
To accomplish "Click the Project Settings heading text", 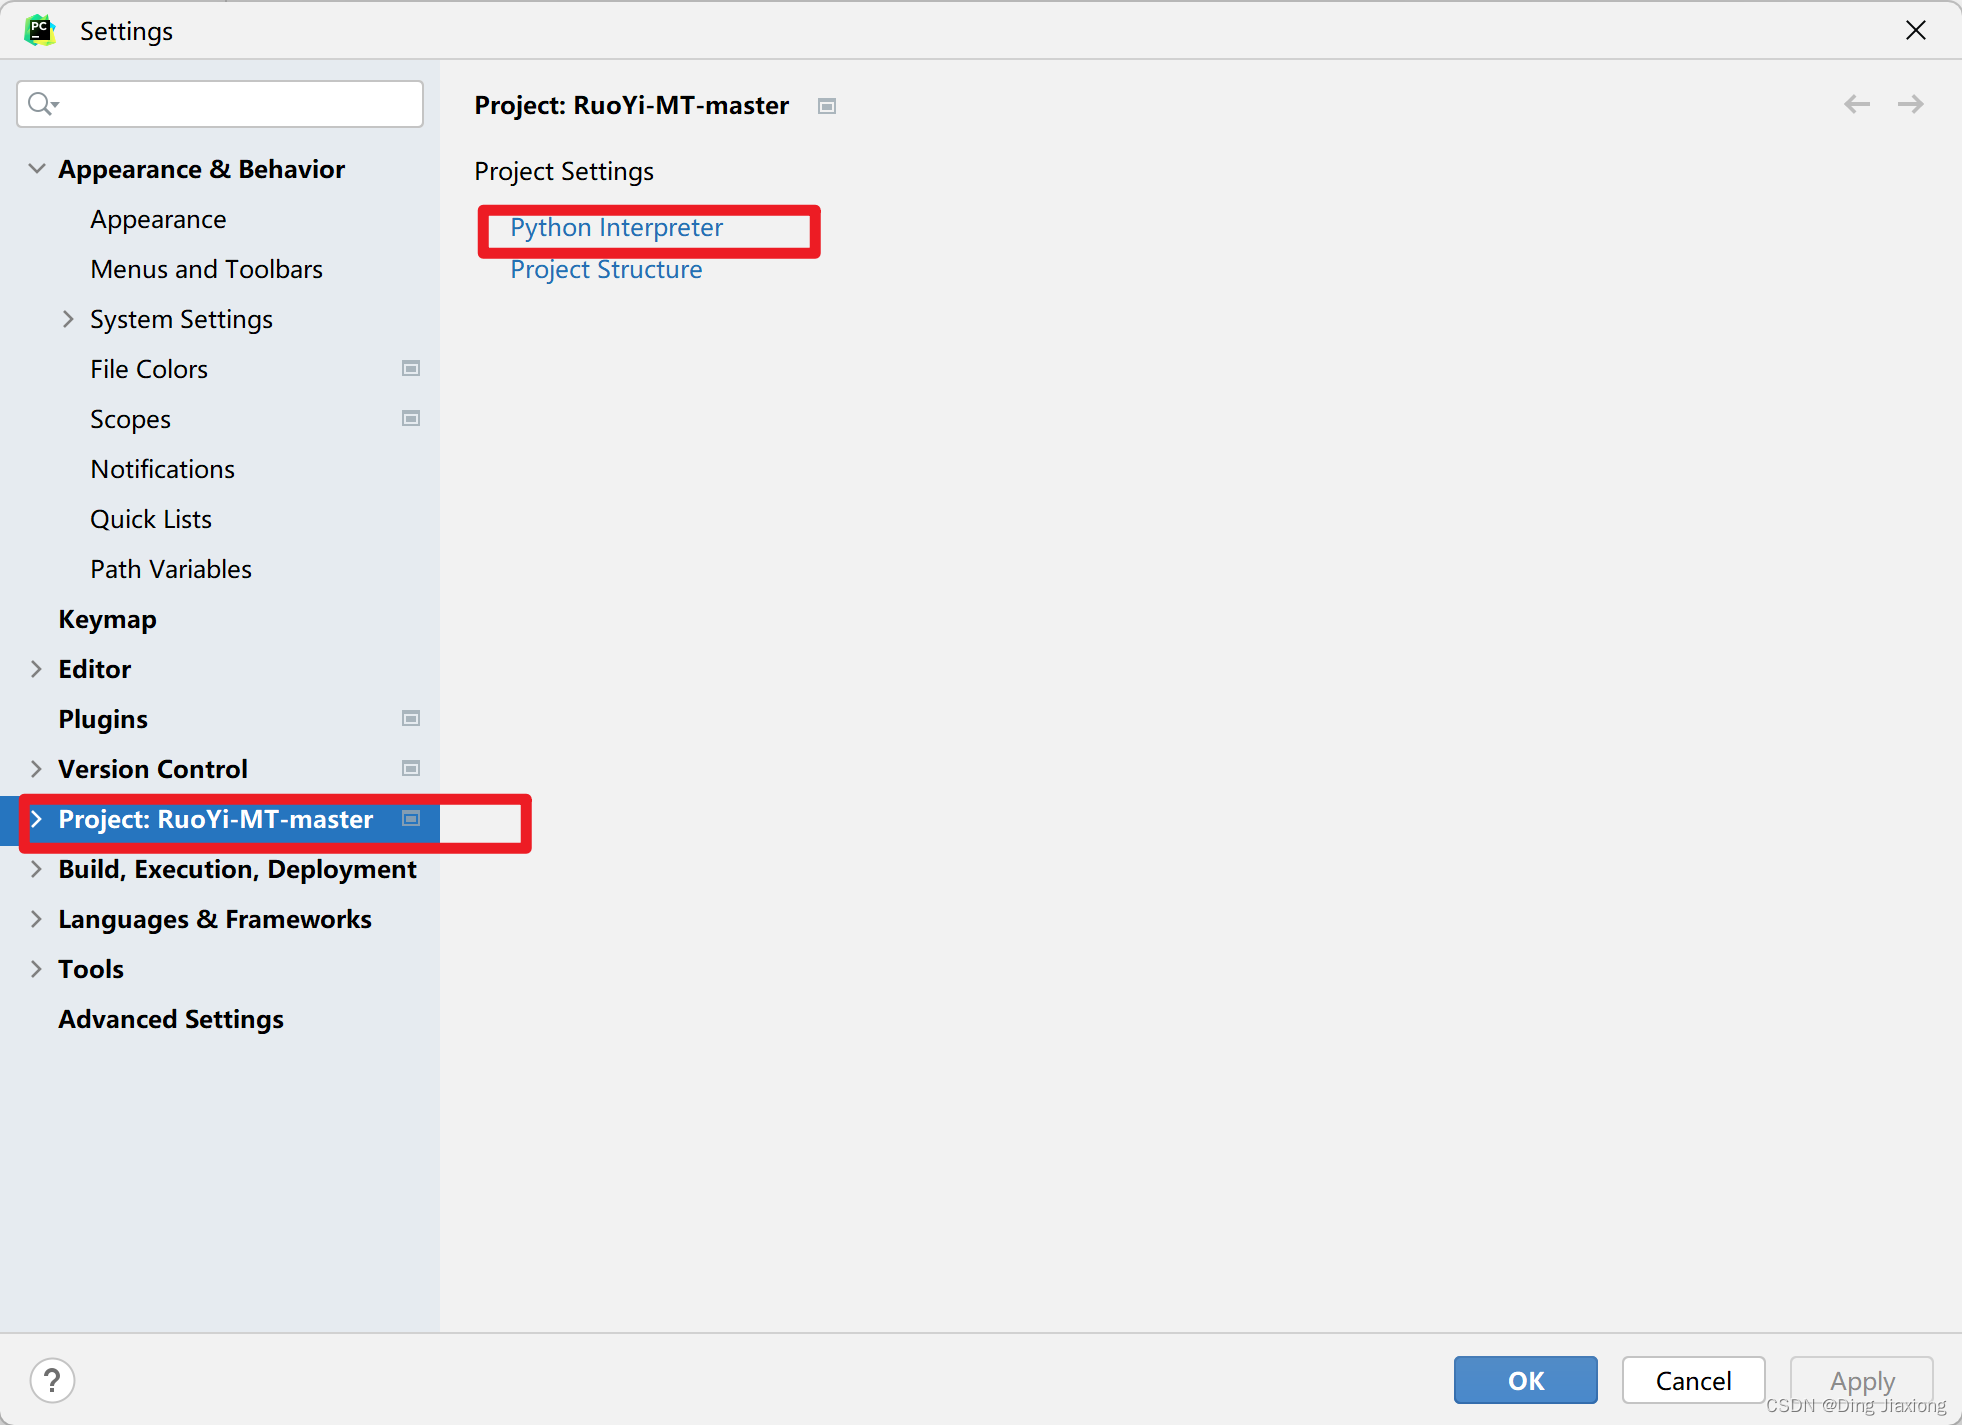I will click(564, 171).
